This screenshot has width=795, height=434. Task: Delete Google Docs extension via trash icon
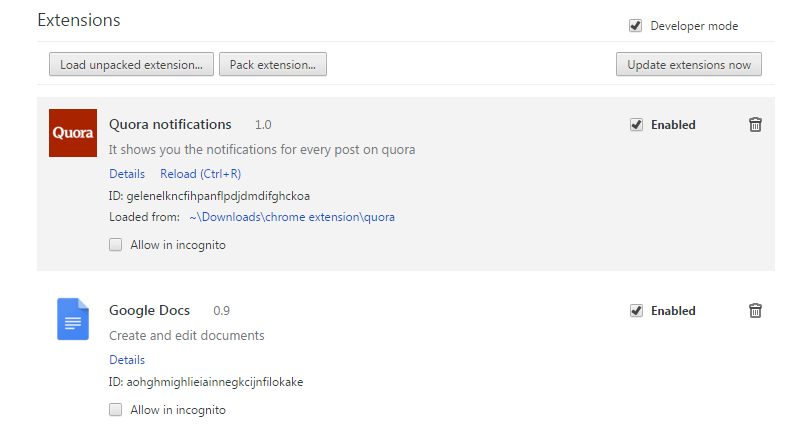[755, 311]
